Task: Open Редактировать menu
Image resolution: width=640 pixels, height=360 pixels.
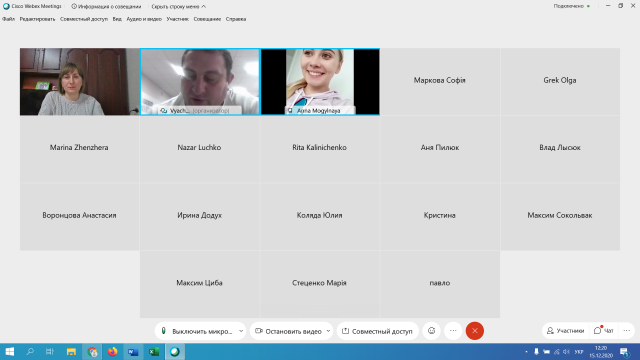Action: point(37,19)
